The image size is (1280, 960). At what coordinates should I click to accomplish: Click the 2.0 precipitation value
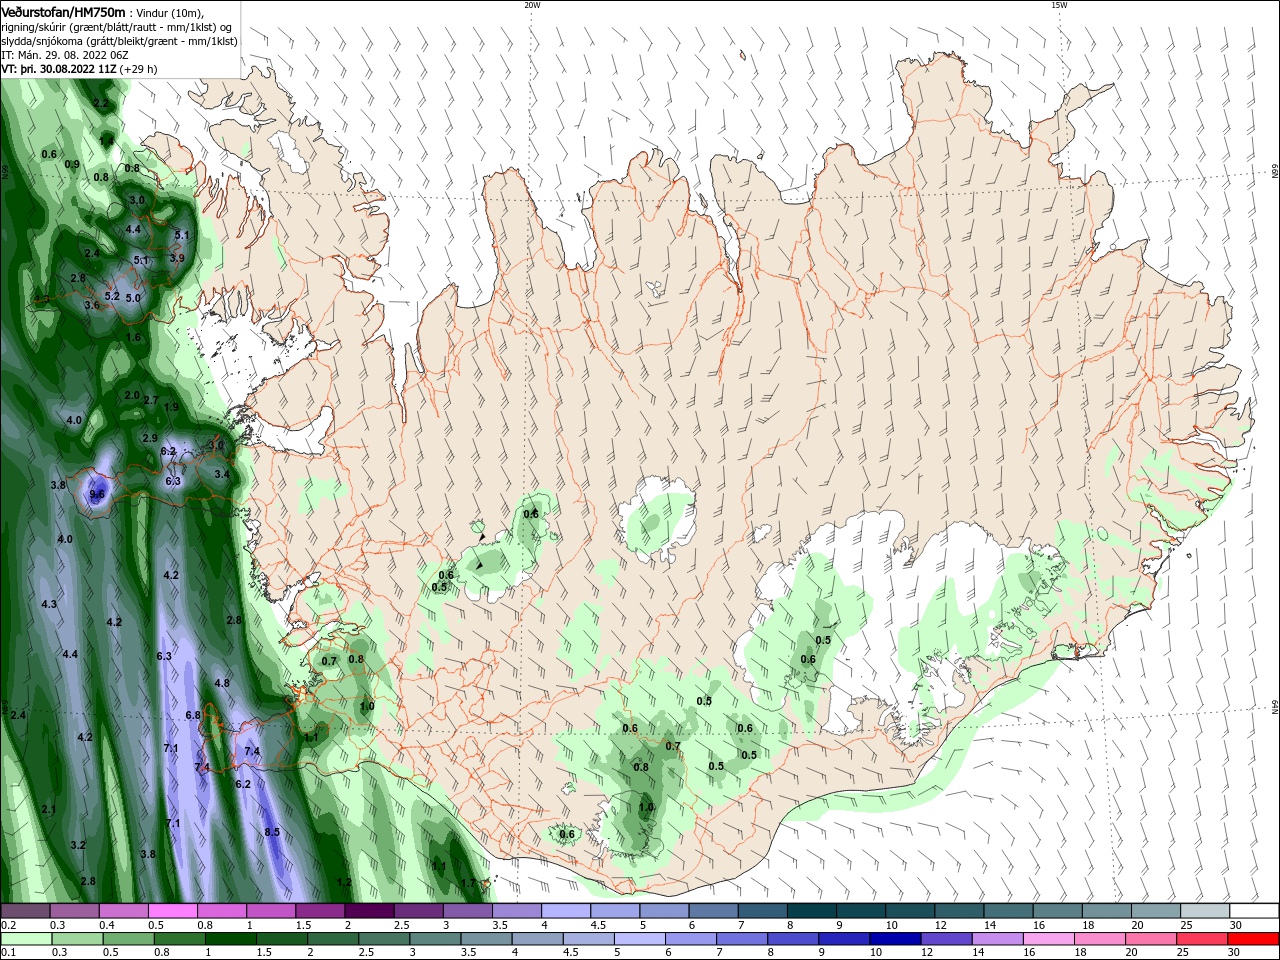(131, 395)
